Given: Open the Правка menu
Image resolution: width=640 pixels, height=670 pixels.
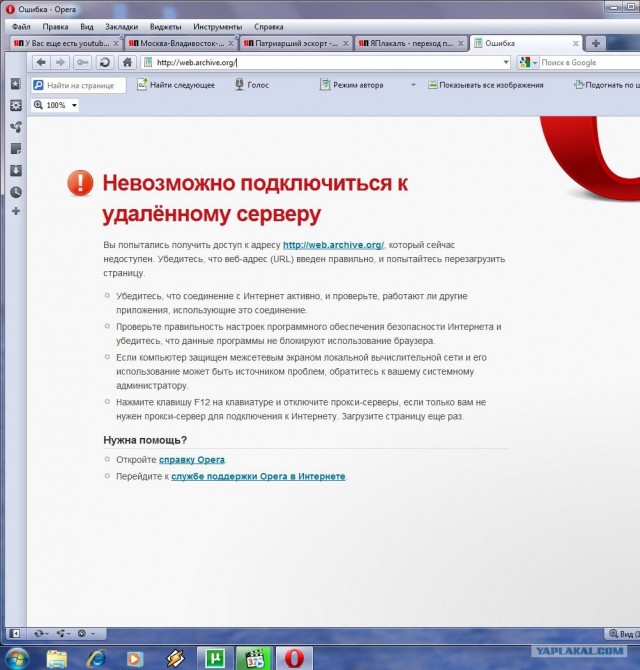Looking at the screenshot, I should (x=55, y=26).
